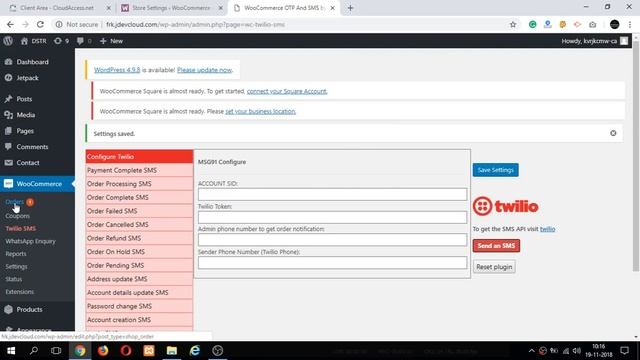640x360 pixels.
Task: Open Opera from the taskbar
Action: [126, 351]
